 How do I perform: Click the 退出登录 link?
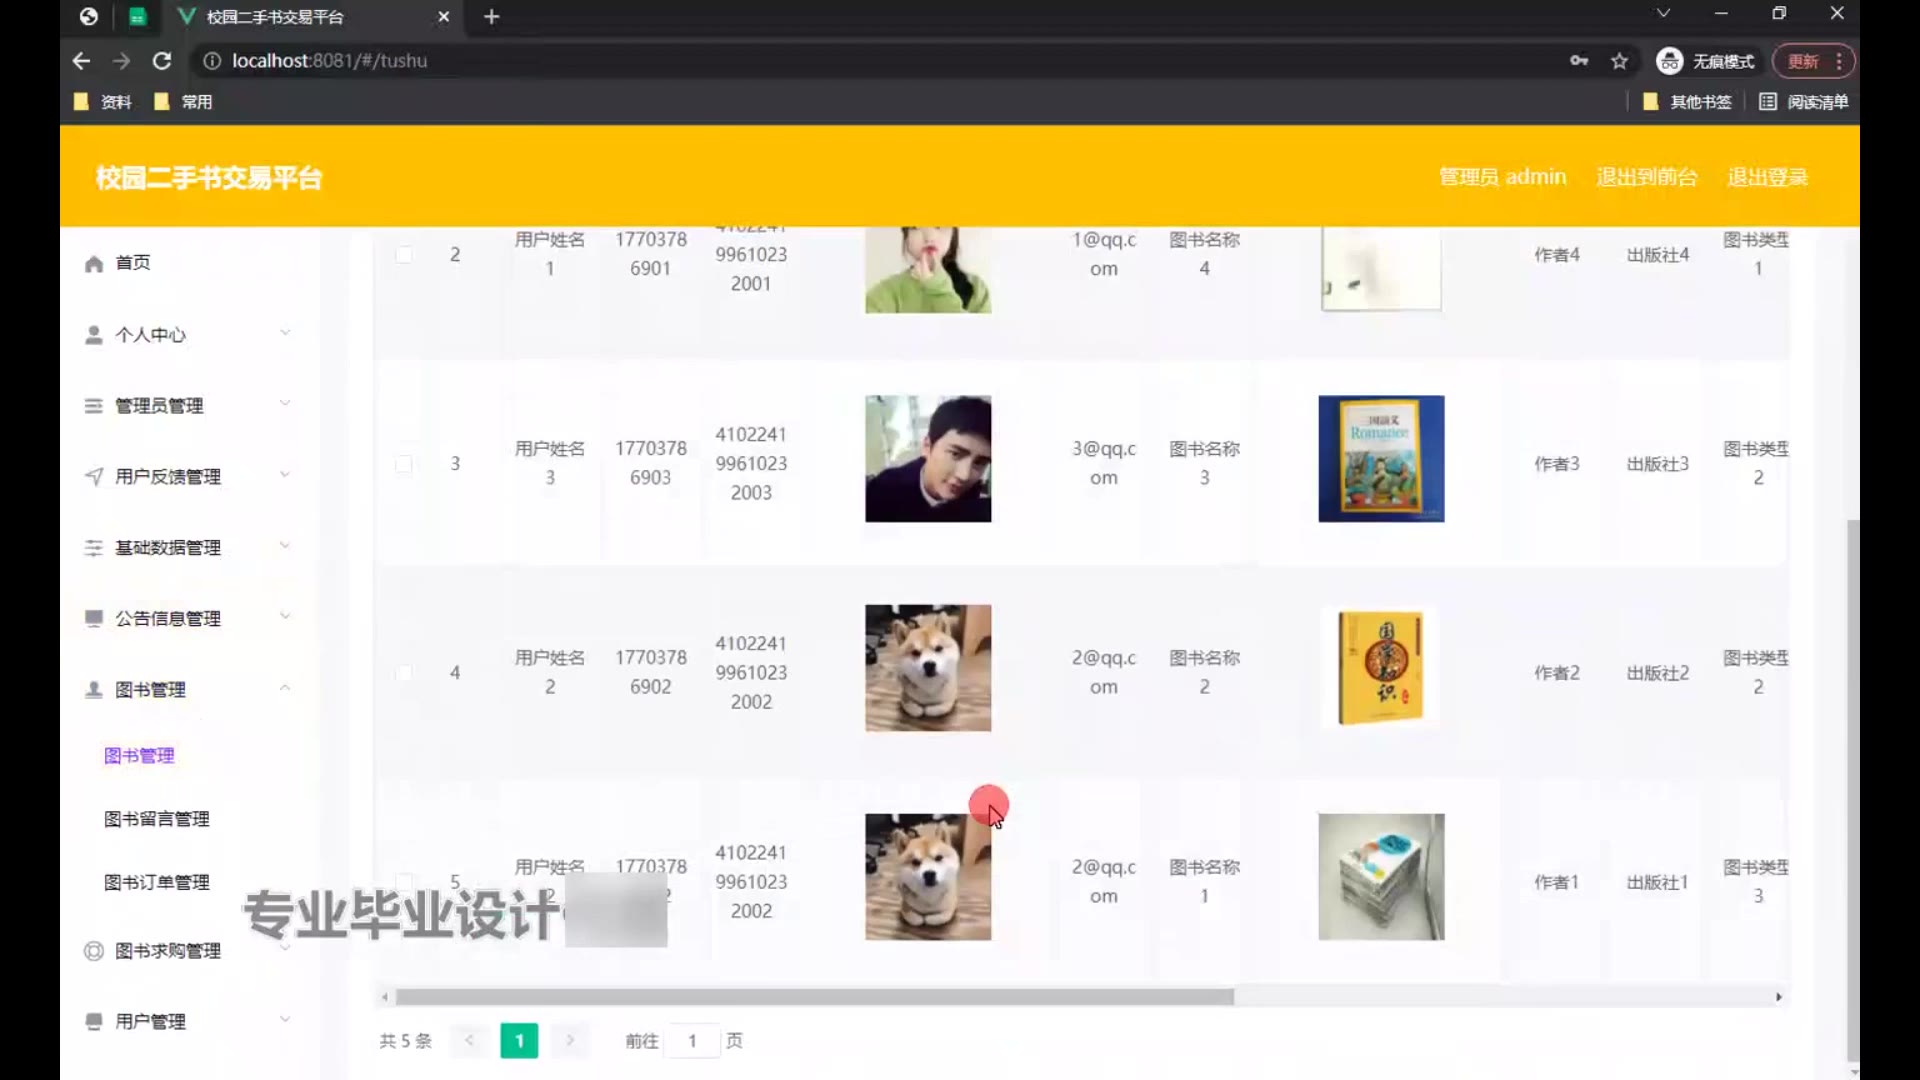coord(1767,177)
